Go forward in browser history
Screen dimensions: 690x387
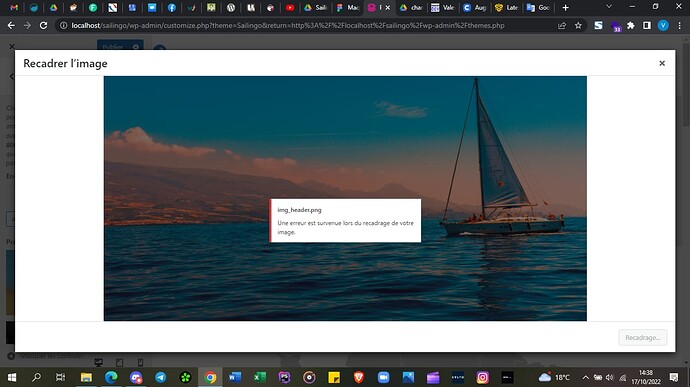coord(27,26)
